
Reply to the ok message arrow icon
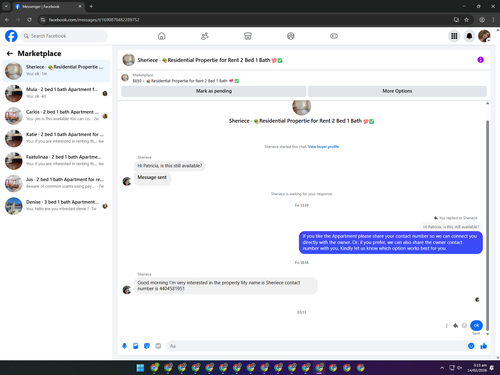point(455,325)
